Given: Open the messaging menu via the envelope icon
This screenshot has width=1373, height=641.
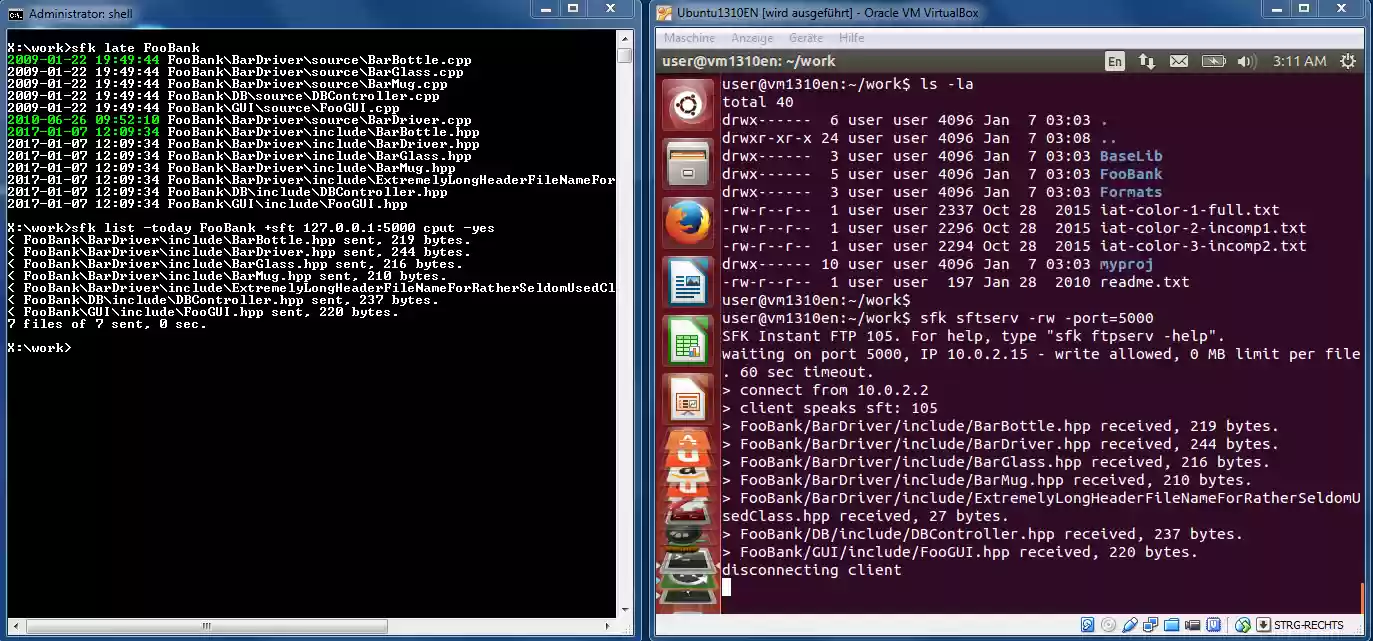Looking at the screenshot, I should click(1178, 61).
